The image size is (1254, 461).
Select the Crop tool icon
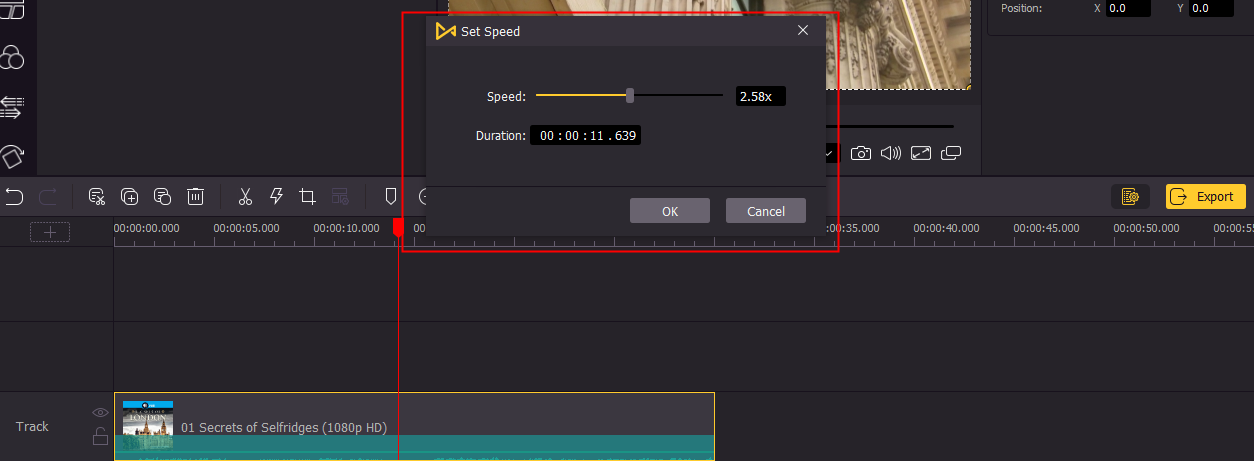coord(308,197)
